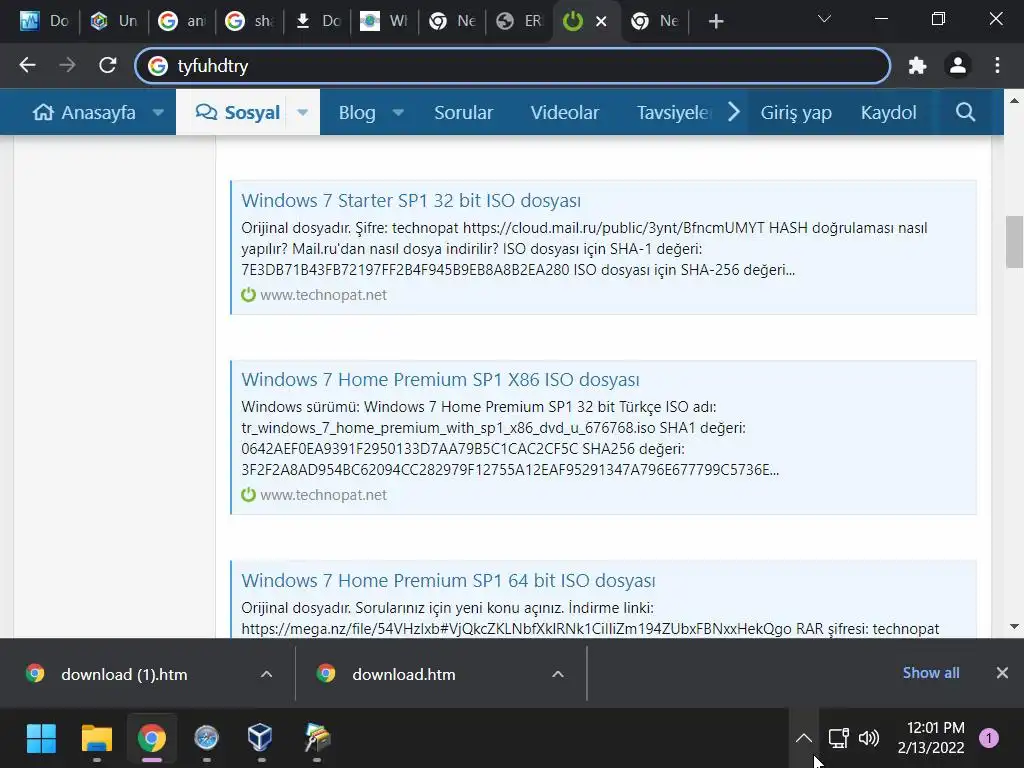The image size is (1024, 768).
Task: Open the Chrome profile avatar
Action: tap(957, 65)
